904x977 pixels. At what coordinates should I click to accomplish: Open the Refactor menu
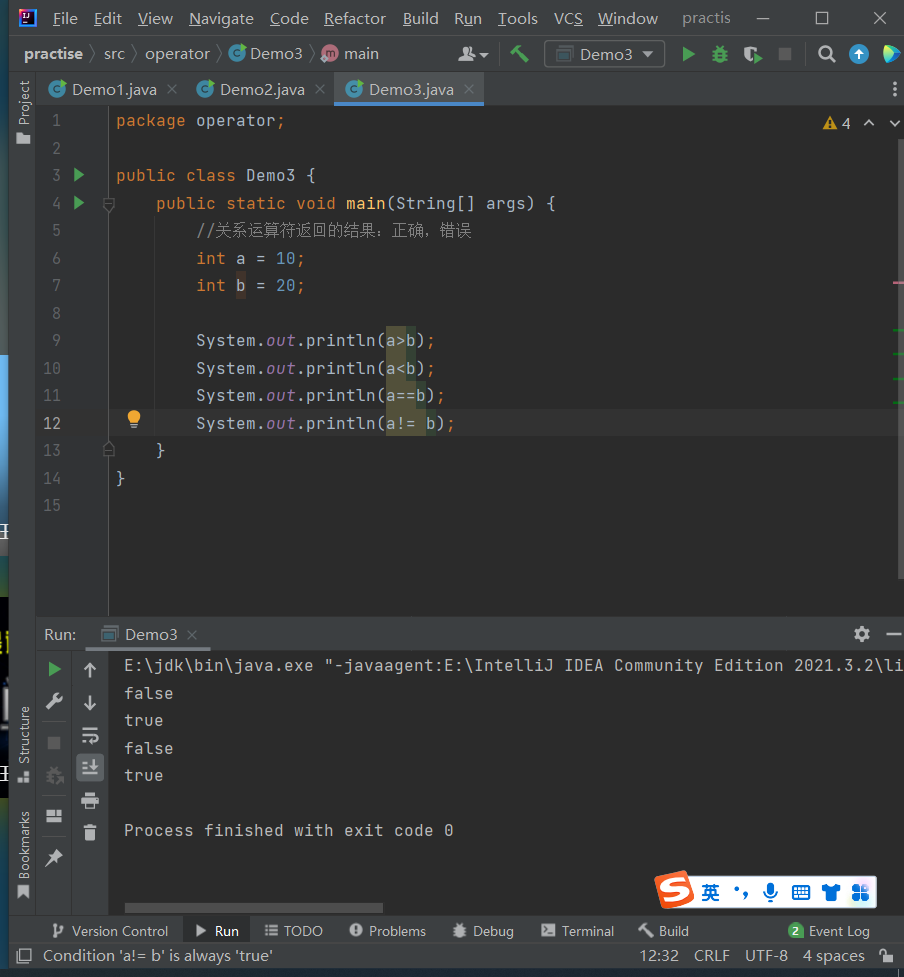[354, 19]
